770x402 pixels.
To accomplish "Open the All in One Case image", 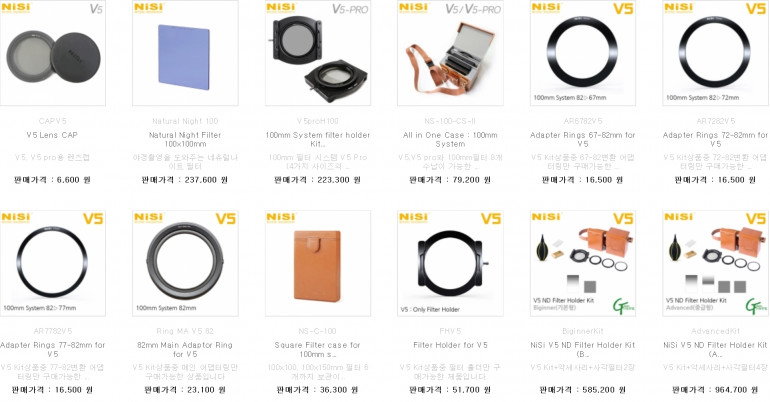I will (450, 53).
